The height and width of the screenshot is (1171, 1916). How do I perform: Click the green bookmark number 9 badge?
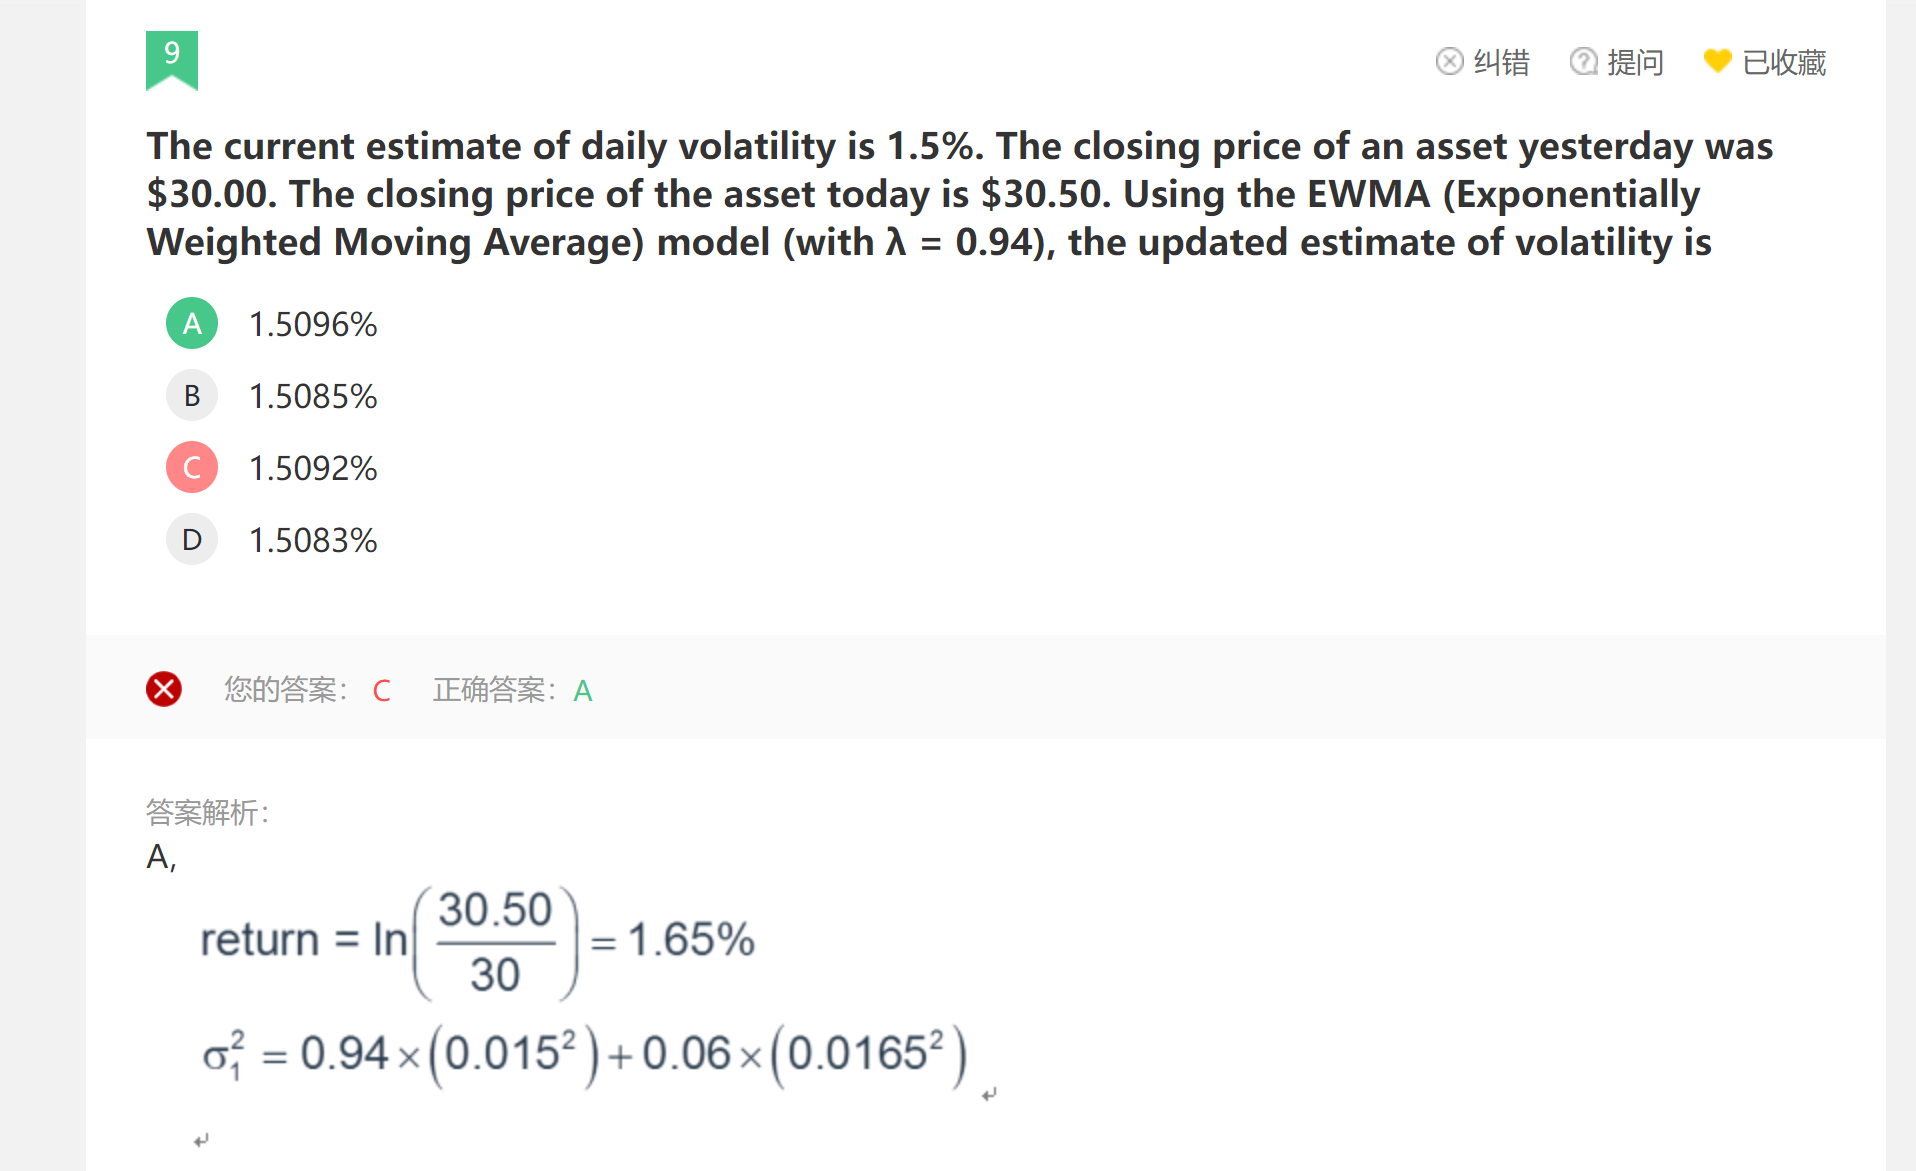coord(172,58)
